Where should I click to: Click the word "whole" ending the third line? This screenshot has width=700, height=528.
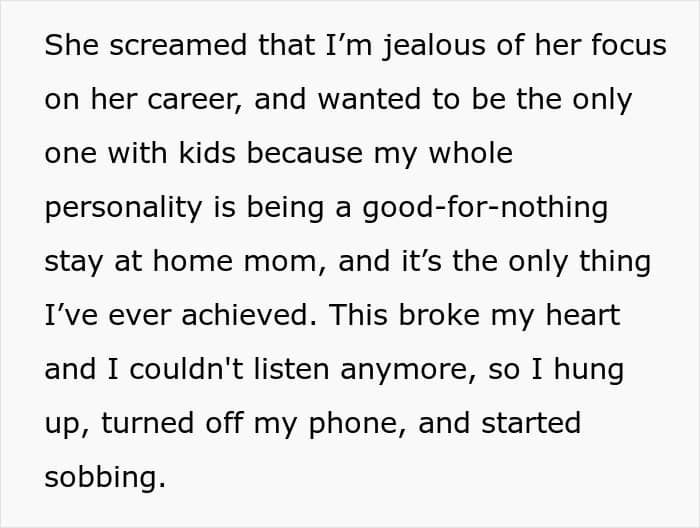click(x=471, y=153)
